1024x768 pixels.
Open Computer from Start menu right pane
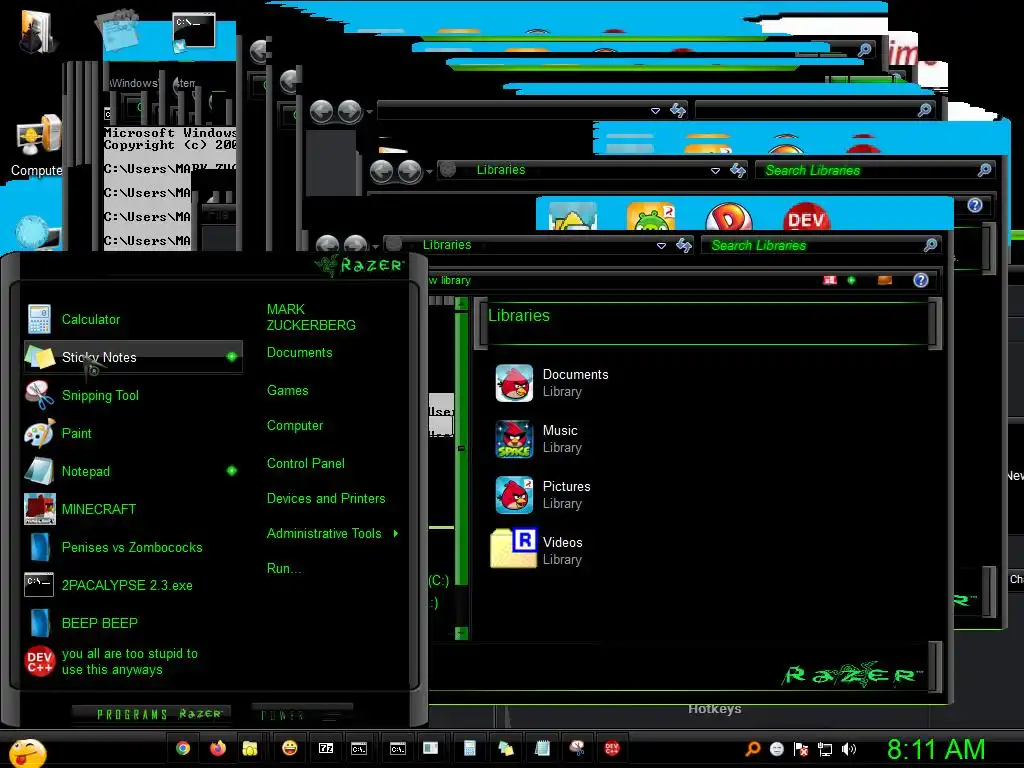[x=295, y=426]
